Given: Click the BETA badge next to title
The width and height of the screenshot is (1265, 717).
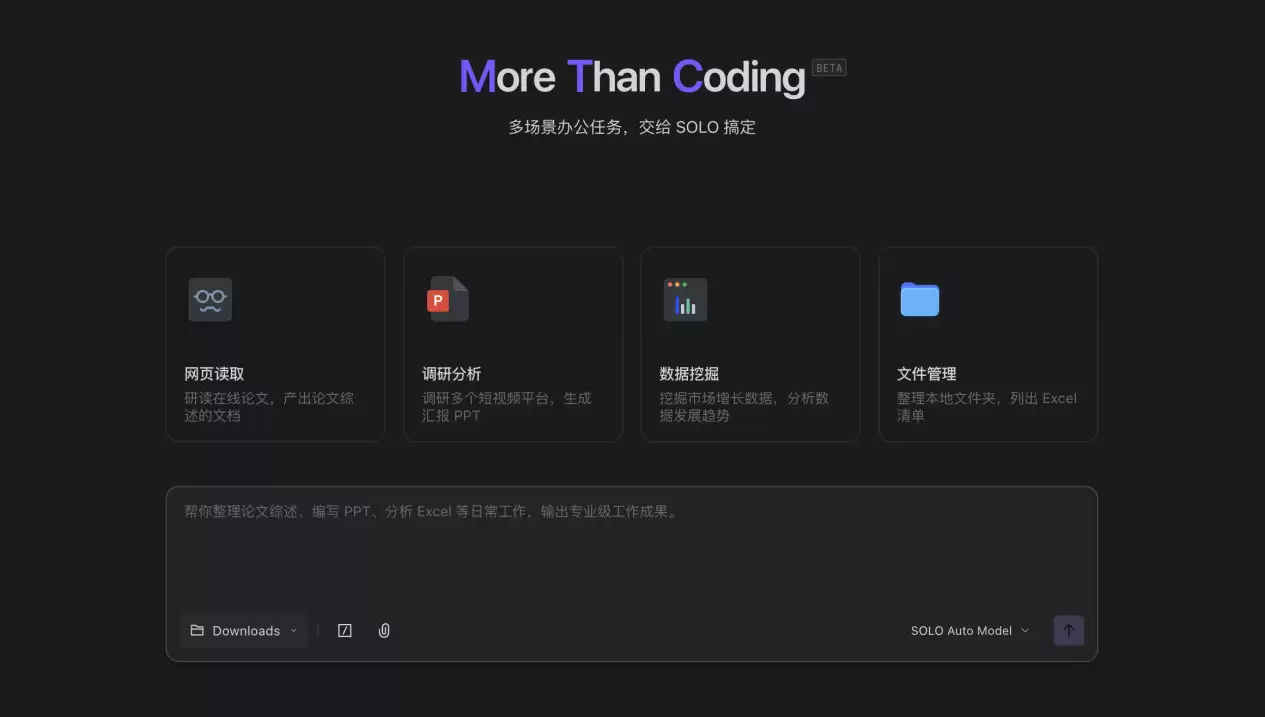Looking at the screenshot, I should [829, 68].
